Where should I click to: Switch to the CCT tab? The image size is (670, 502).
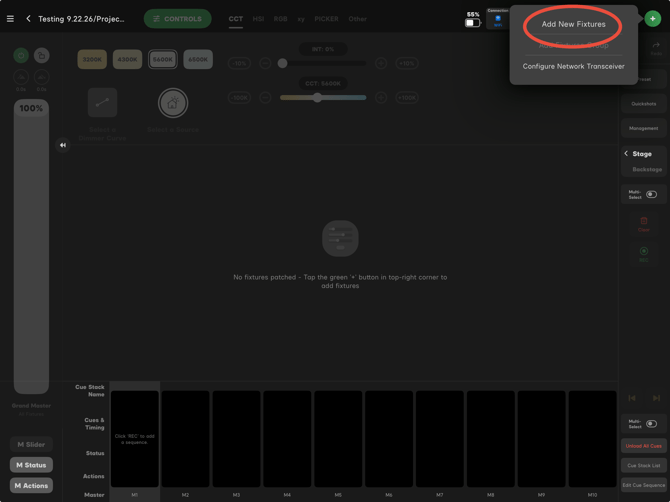point(235,19)
